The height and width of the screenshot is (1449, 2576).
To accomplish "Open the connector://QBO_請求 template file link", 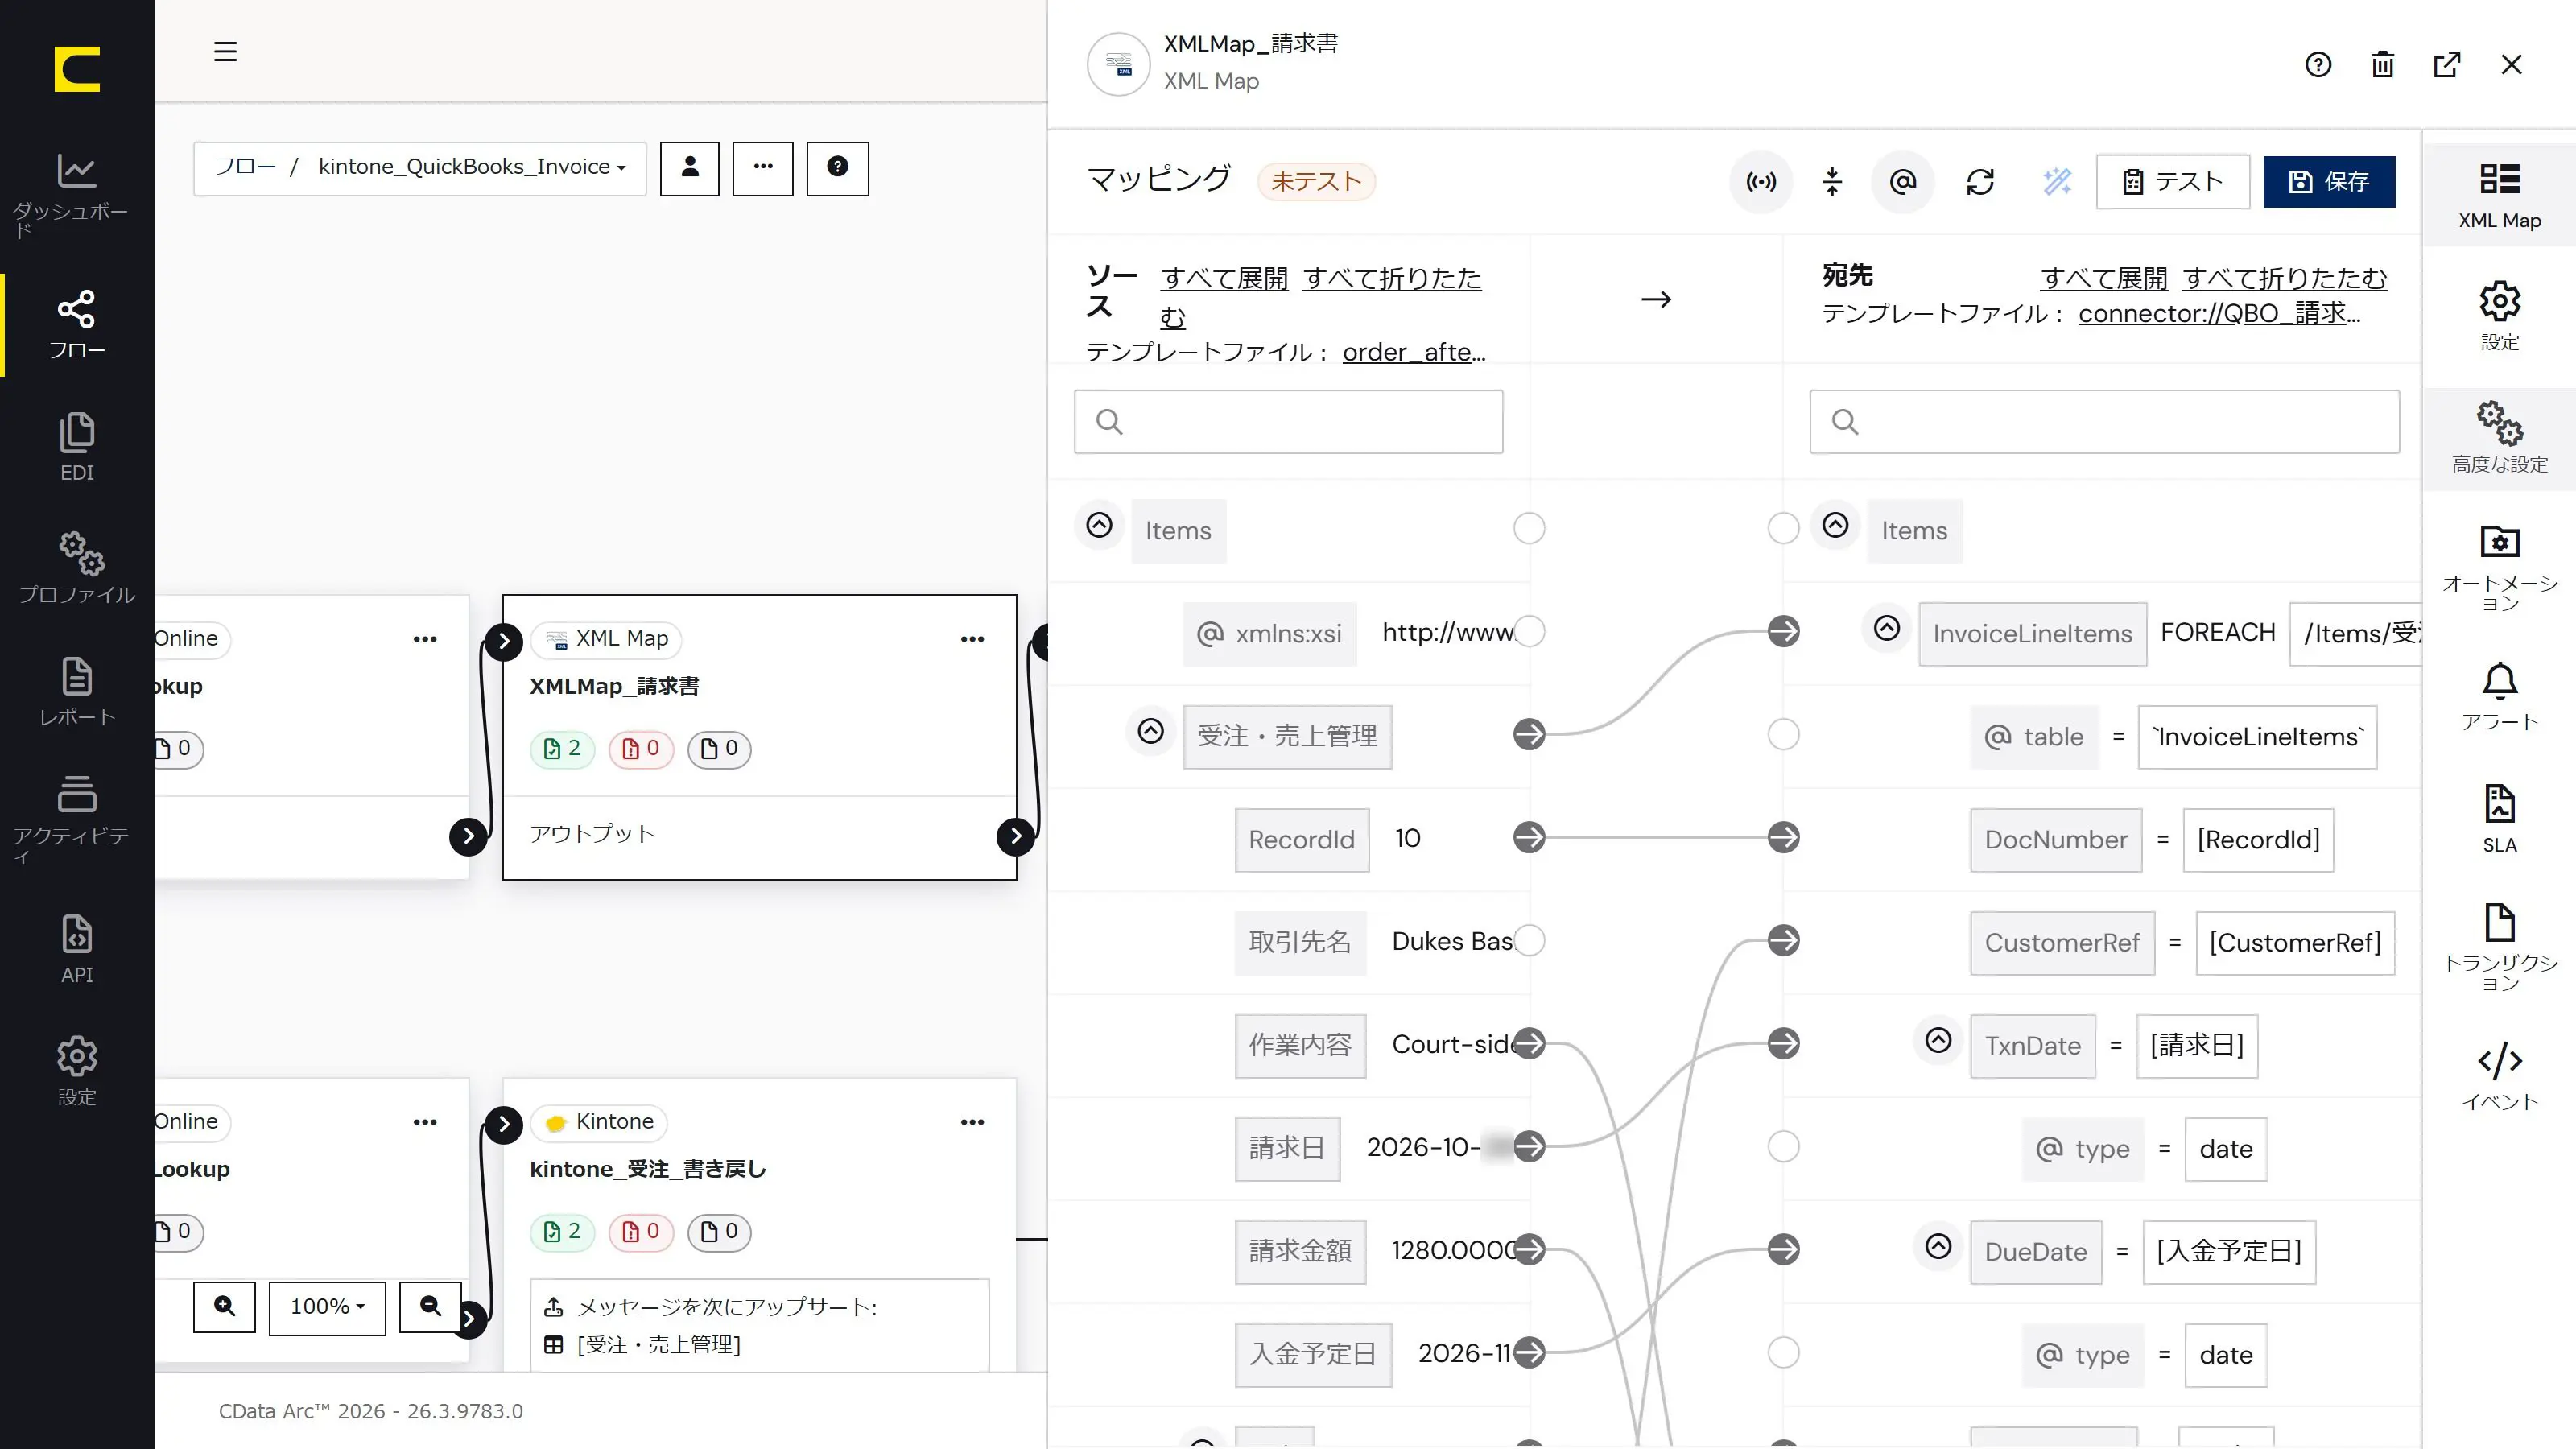I will pos(2219,314).
